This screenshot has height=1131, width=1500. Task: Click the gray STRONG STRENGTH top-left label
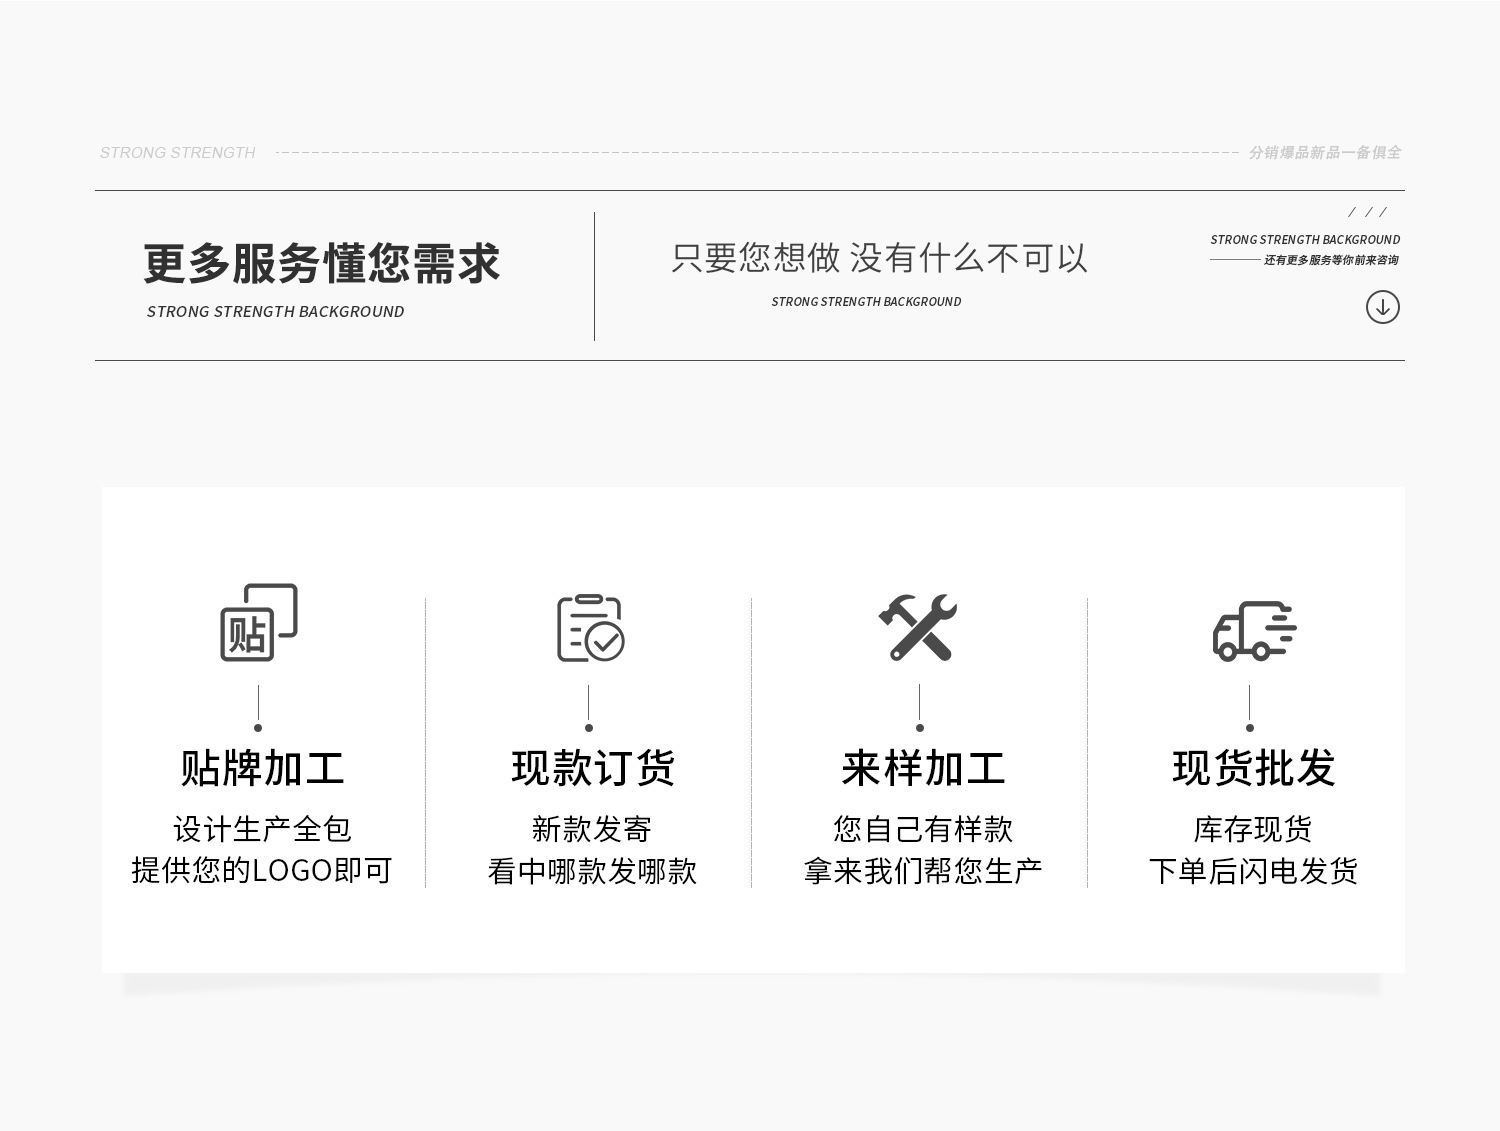pyautogui.click(x=178, y=153)
